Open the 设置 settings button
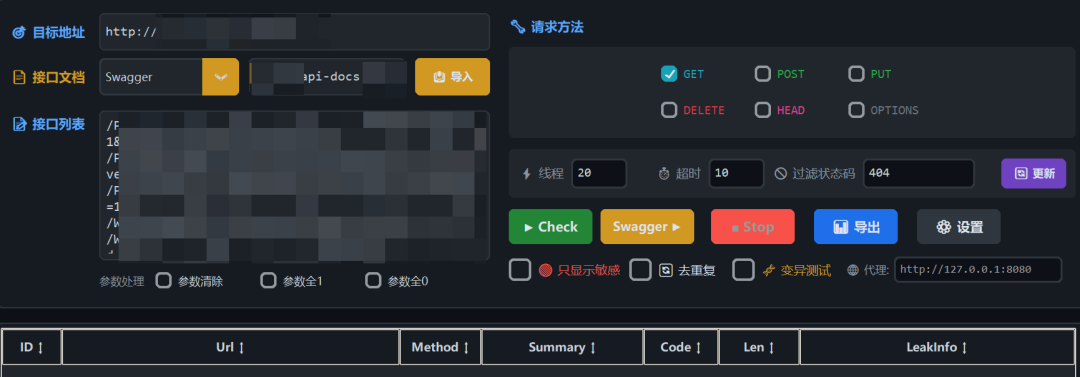Image resolution: width=1080 pixels, height=377 pixels. pyautogui.click(x=959, y=227)
